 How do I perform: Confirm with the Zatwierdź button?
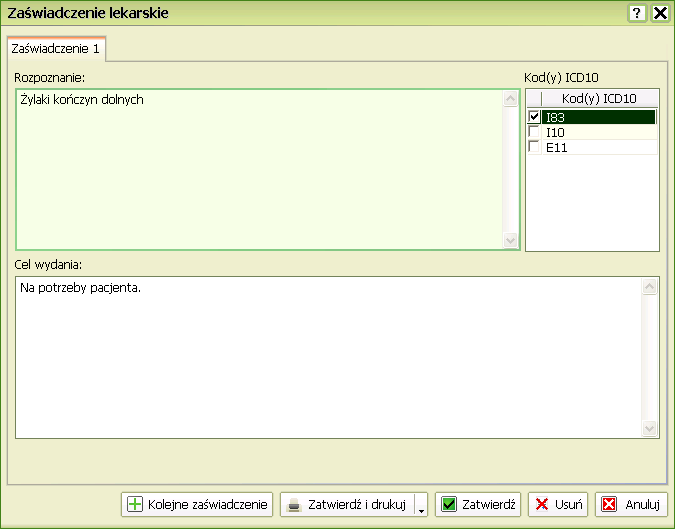[478, 504]
